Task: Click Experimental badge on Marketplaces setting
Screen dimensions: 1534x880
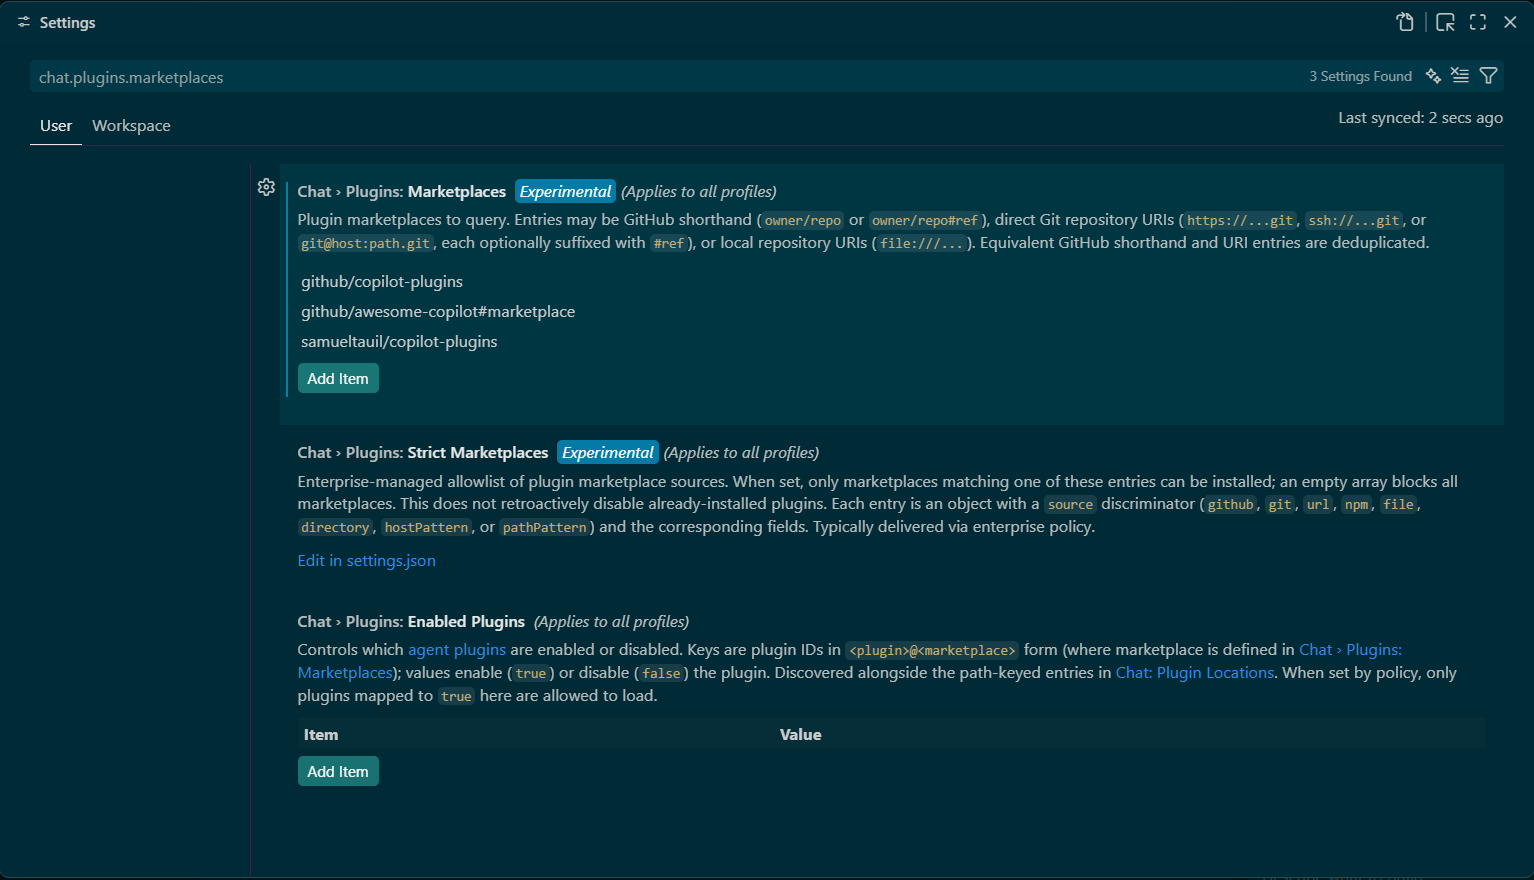Action: (x=565, y=192)
